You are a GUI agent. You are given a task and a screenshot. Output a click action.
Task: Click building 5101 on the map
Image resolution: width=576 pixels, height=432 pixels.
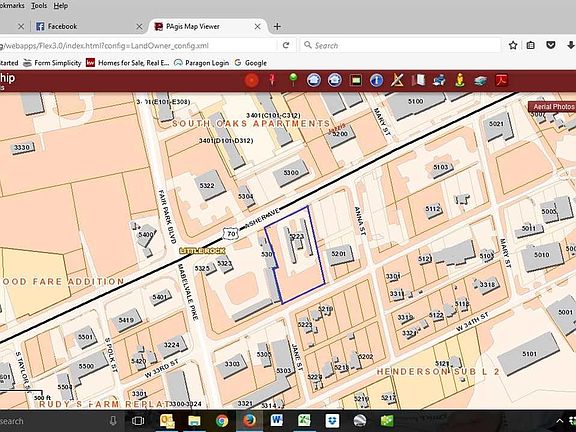(529, 353)
